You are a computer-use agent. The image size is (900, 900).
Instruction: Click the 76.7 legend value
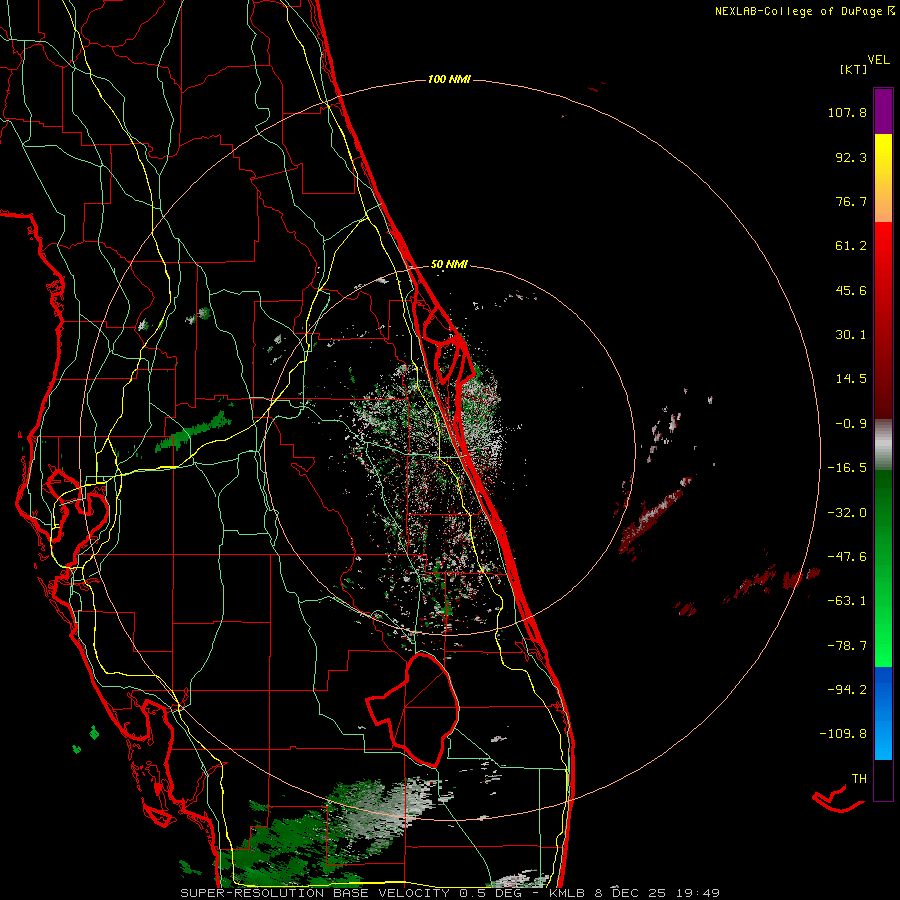coord(851,201)
